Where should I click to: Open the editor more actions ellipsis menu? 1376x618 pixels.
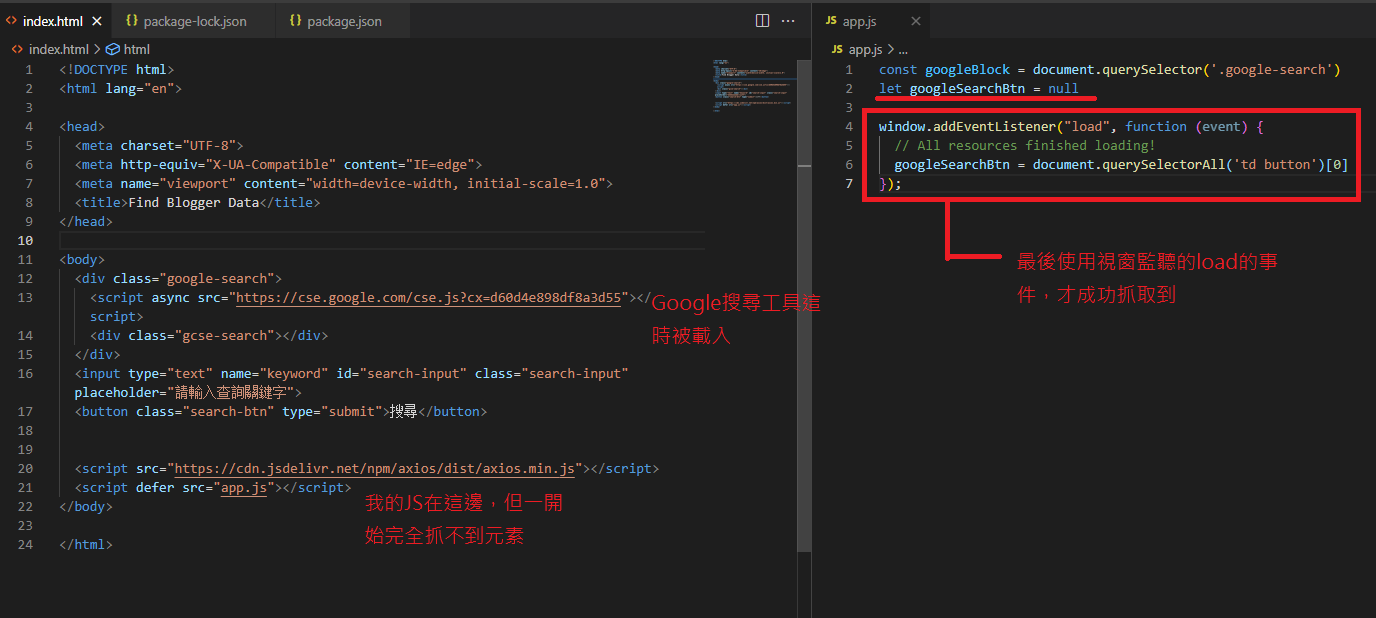(788, 21)
